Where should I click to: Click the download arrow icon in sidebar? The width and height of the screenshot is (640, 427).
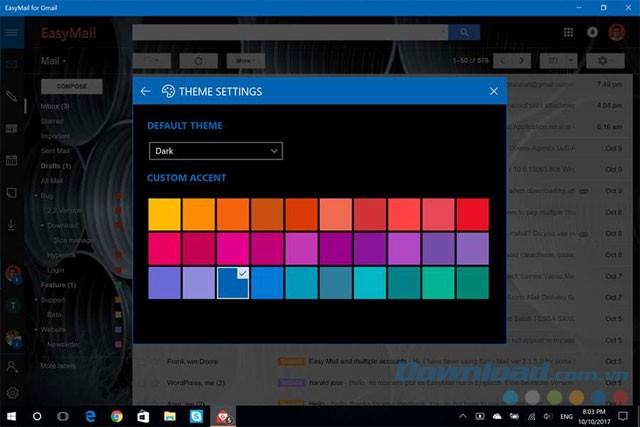point(12,224)
